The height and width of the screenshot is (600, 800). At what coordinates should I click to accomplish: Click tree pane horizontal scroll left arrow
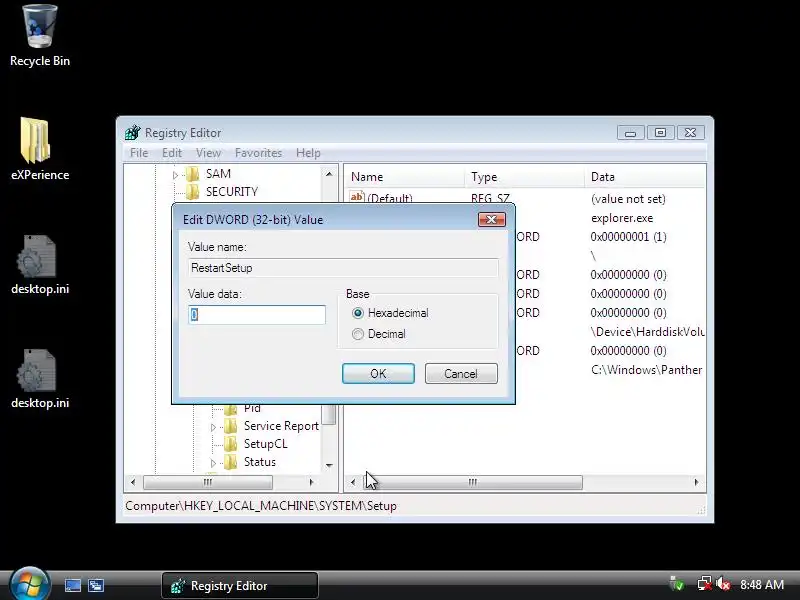133,482
